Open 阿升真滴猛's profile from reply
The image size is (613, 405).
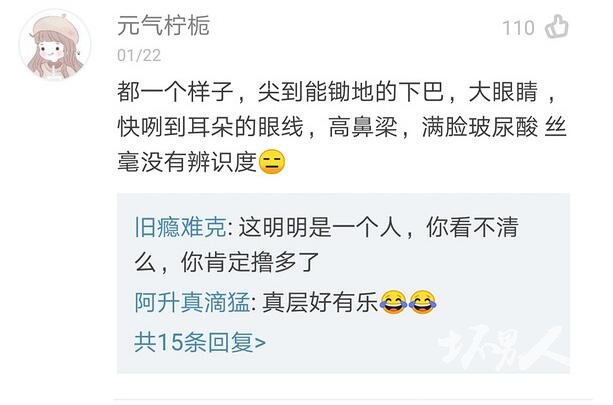click(192, 303)
